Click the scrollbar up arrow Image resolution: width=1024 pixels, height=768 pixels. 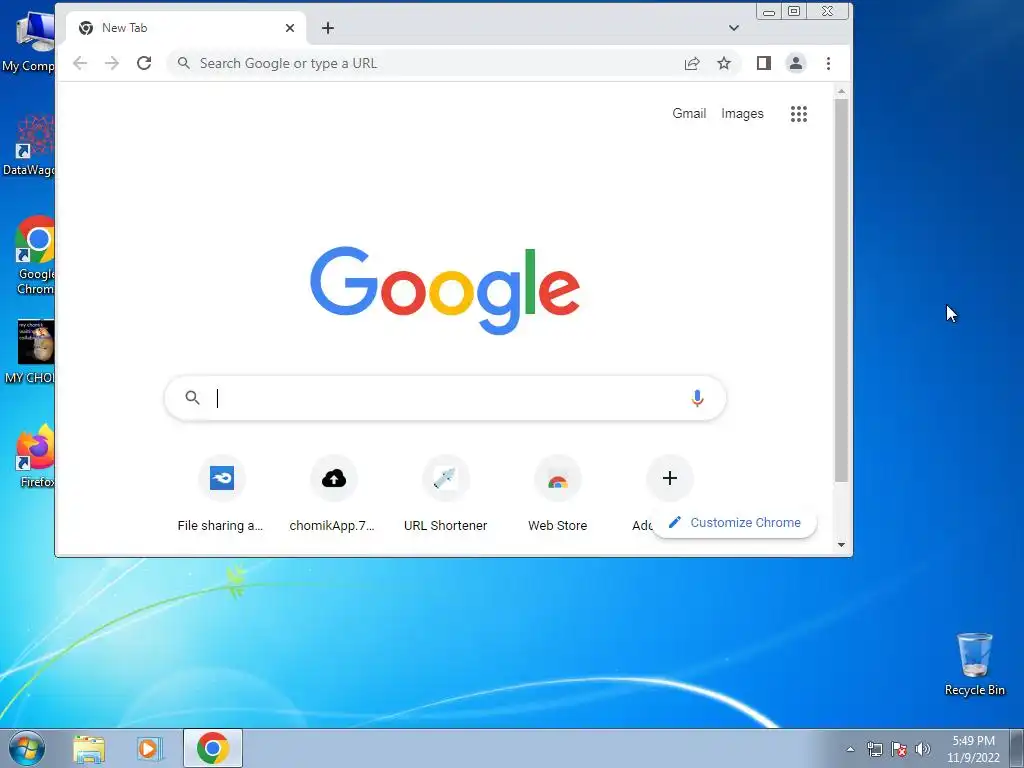[x=841, y=91]
